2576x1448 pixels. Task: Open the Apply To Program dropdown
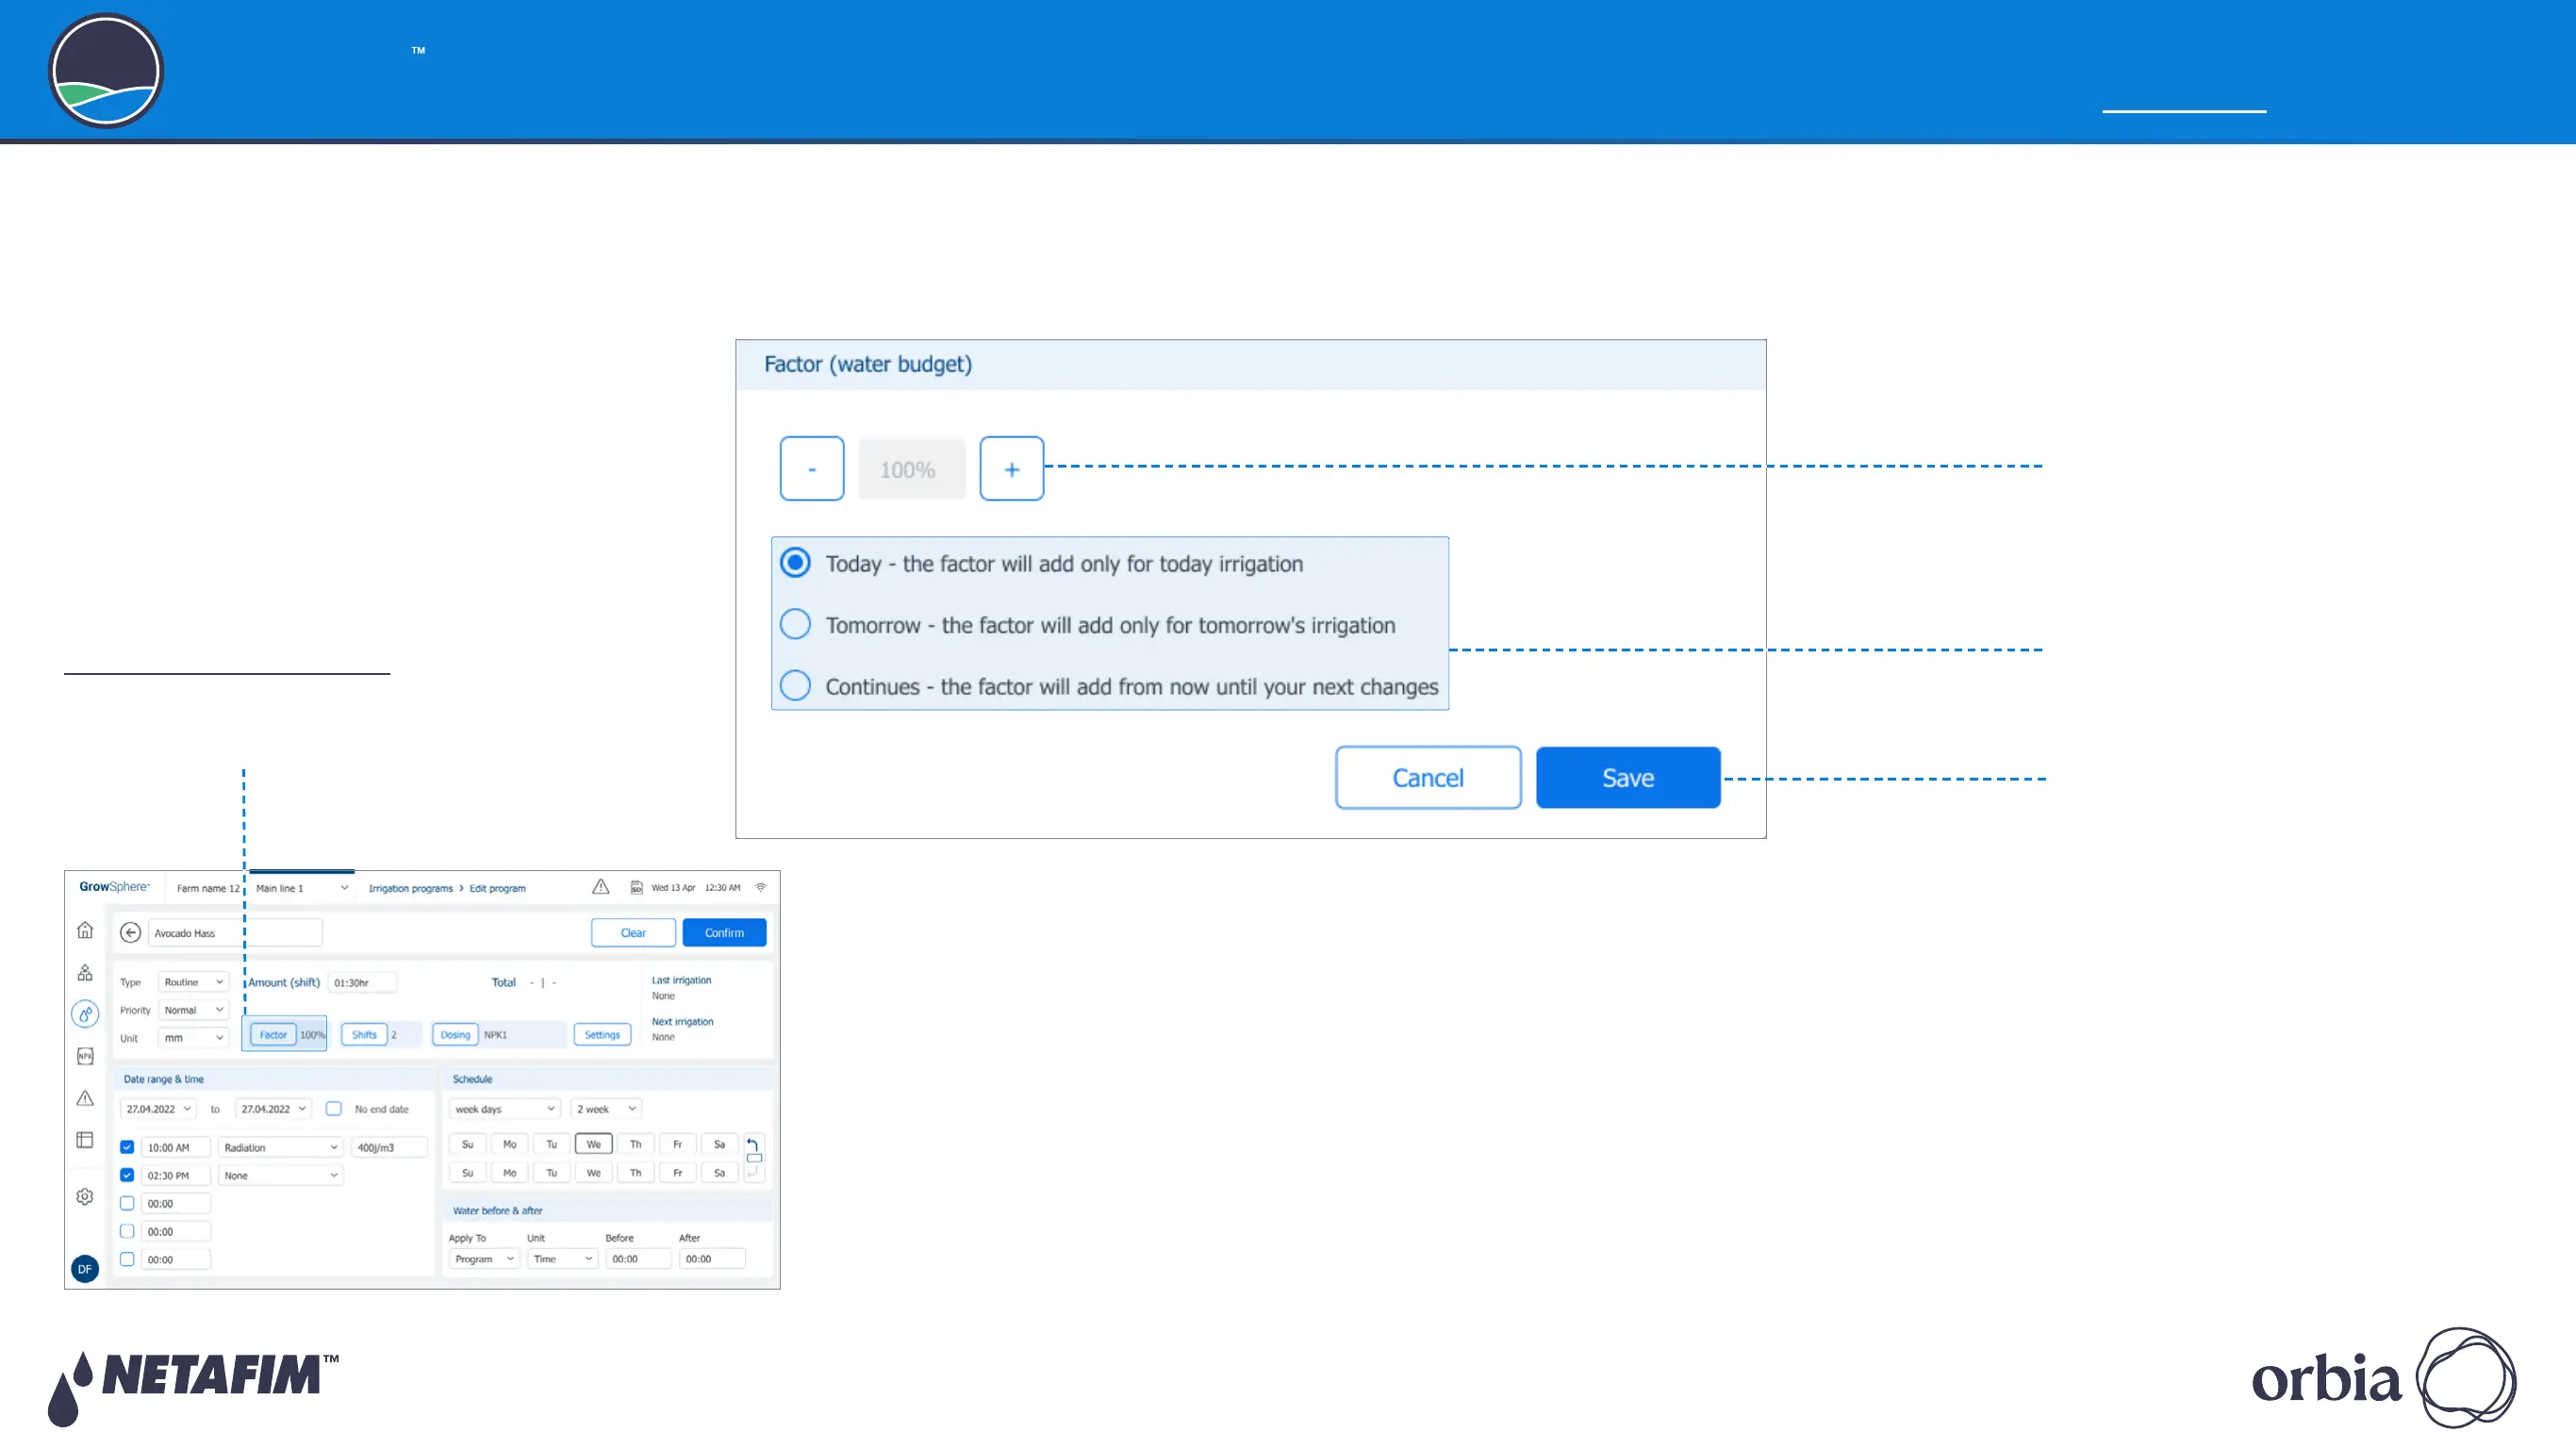484,1259
